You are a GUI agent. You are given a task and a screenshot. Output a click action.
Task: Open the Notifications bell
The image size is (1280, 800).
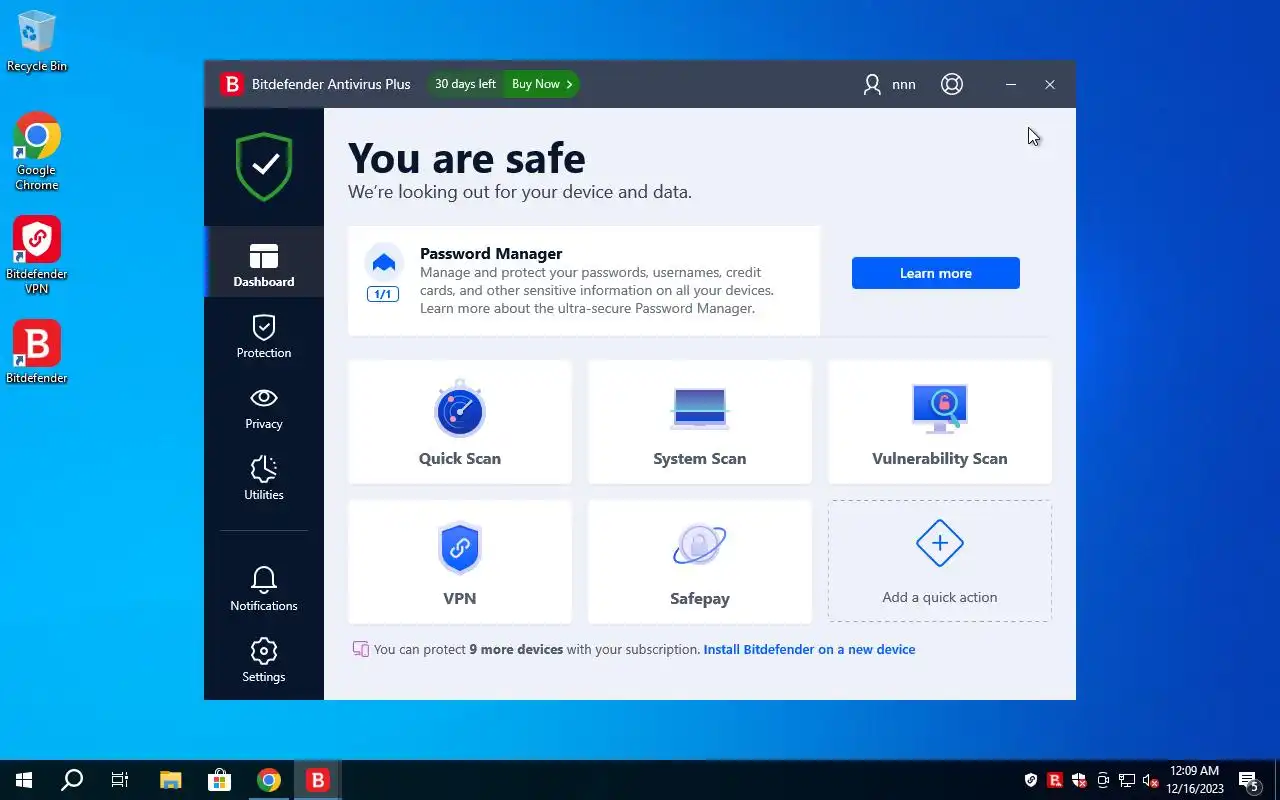pos(264,589)
